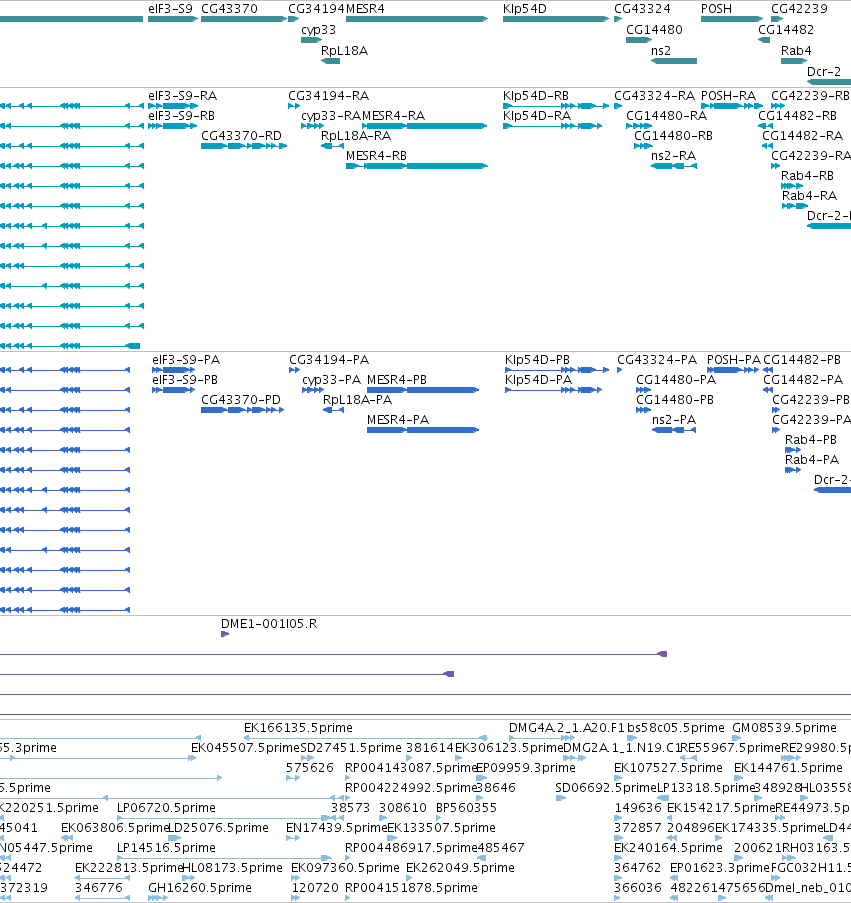
Task: Select transcript eIF3-S9-RA
Action: [x=173, y=106]
